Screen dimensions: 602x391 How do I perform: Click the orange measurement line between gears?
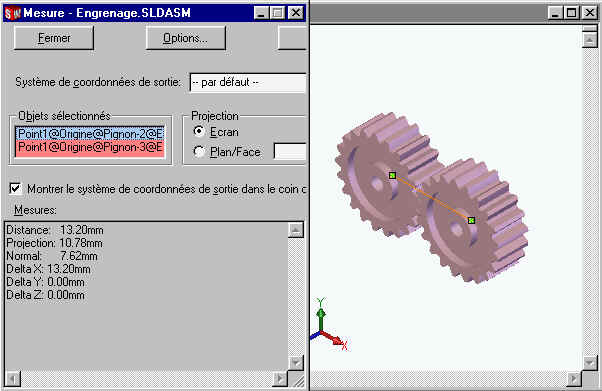point(432,198)
